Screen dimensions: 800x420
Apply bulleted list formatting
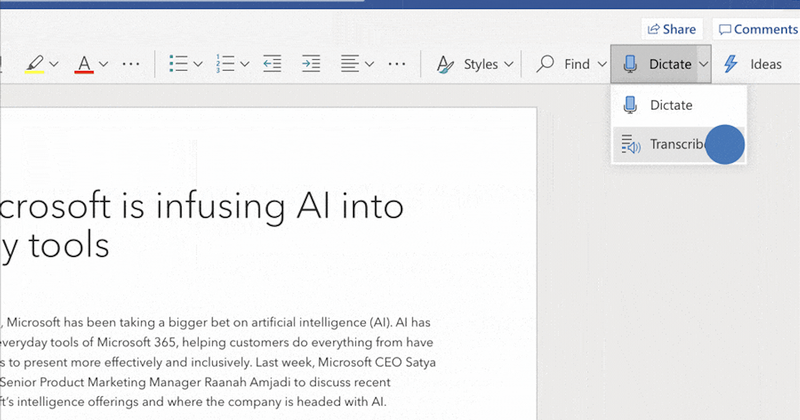(x=179, y=64)
